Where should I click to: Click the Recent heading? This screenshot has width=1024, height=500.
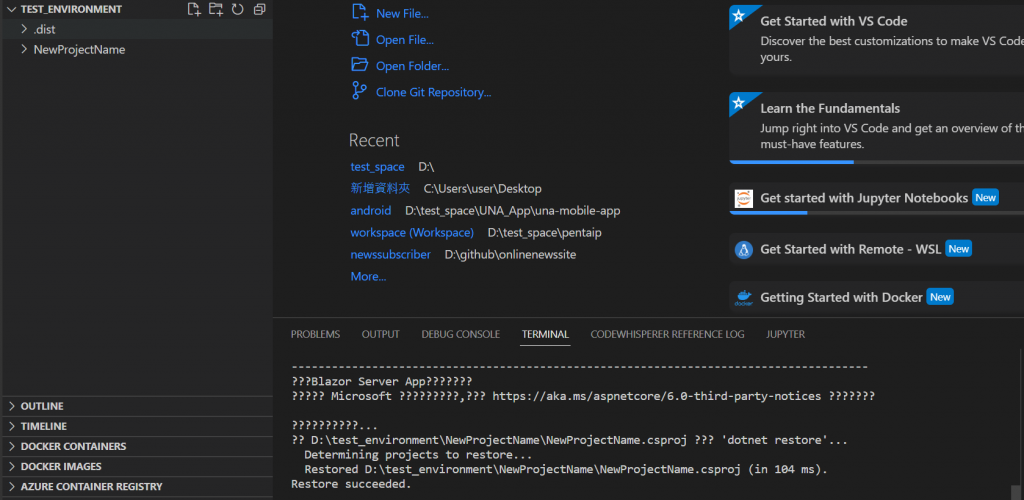click(374, 140)
